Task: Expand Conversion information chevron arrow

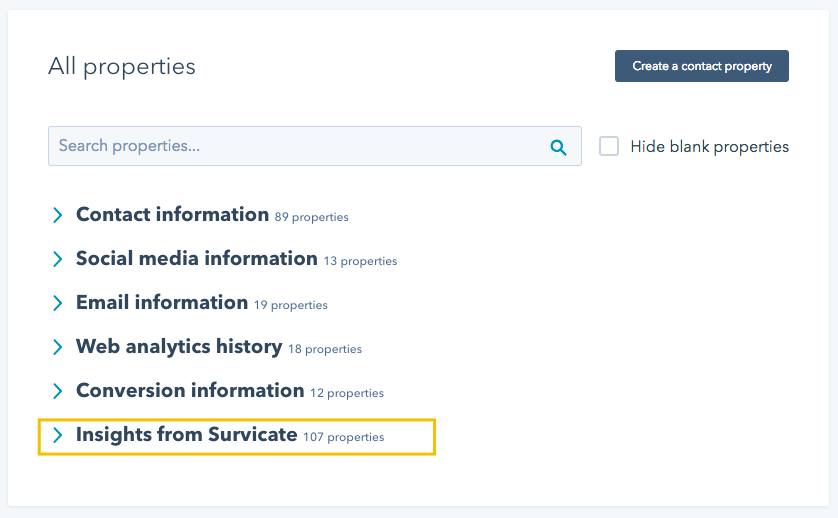Action: [x=57, y=391]
